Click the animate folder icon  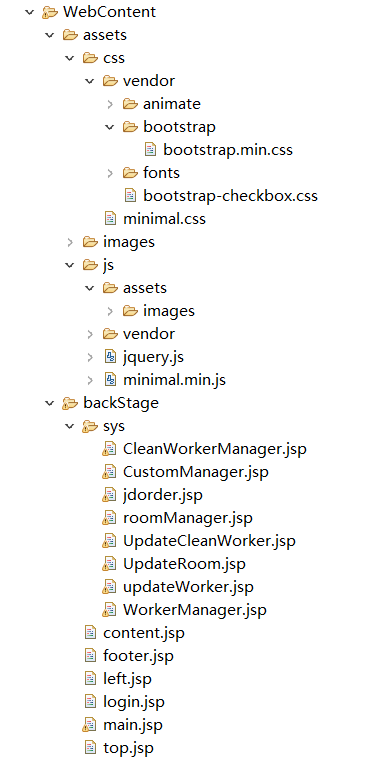131,104
